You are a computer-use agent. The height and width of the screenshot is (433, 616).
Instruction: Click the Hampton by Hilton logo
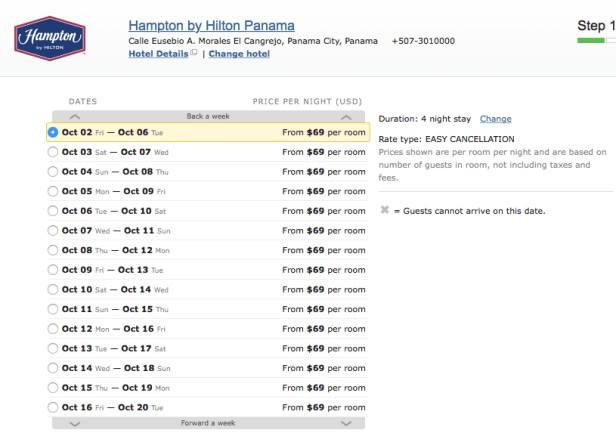50,37
